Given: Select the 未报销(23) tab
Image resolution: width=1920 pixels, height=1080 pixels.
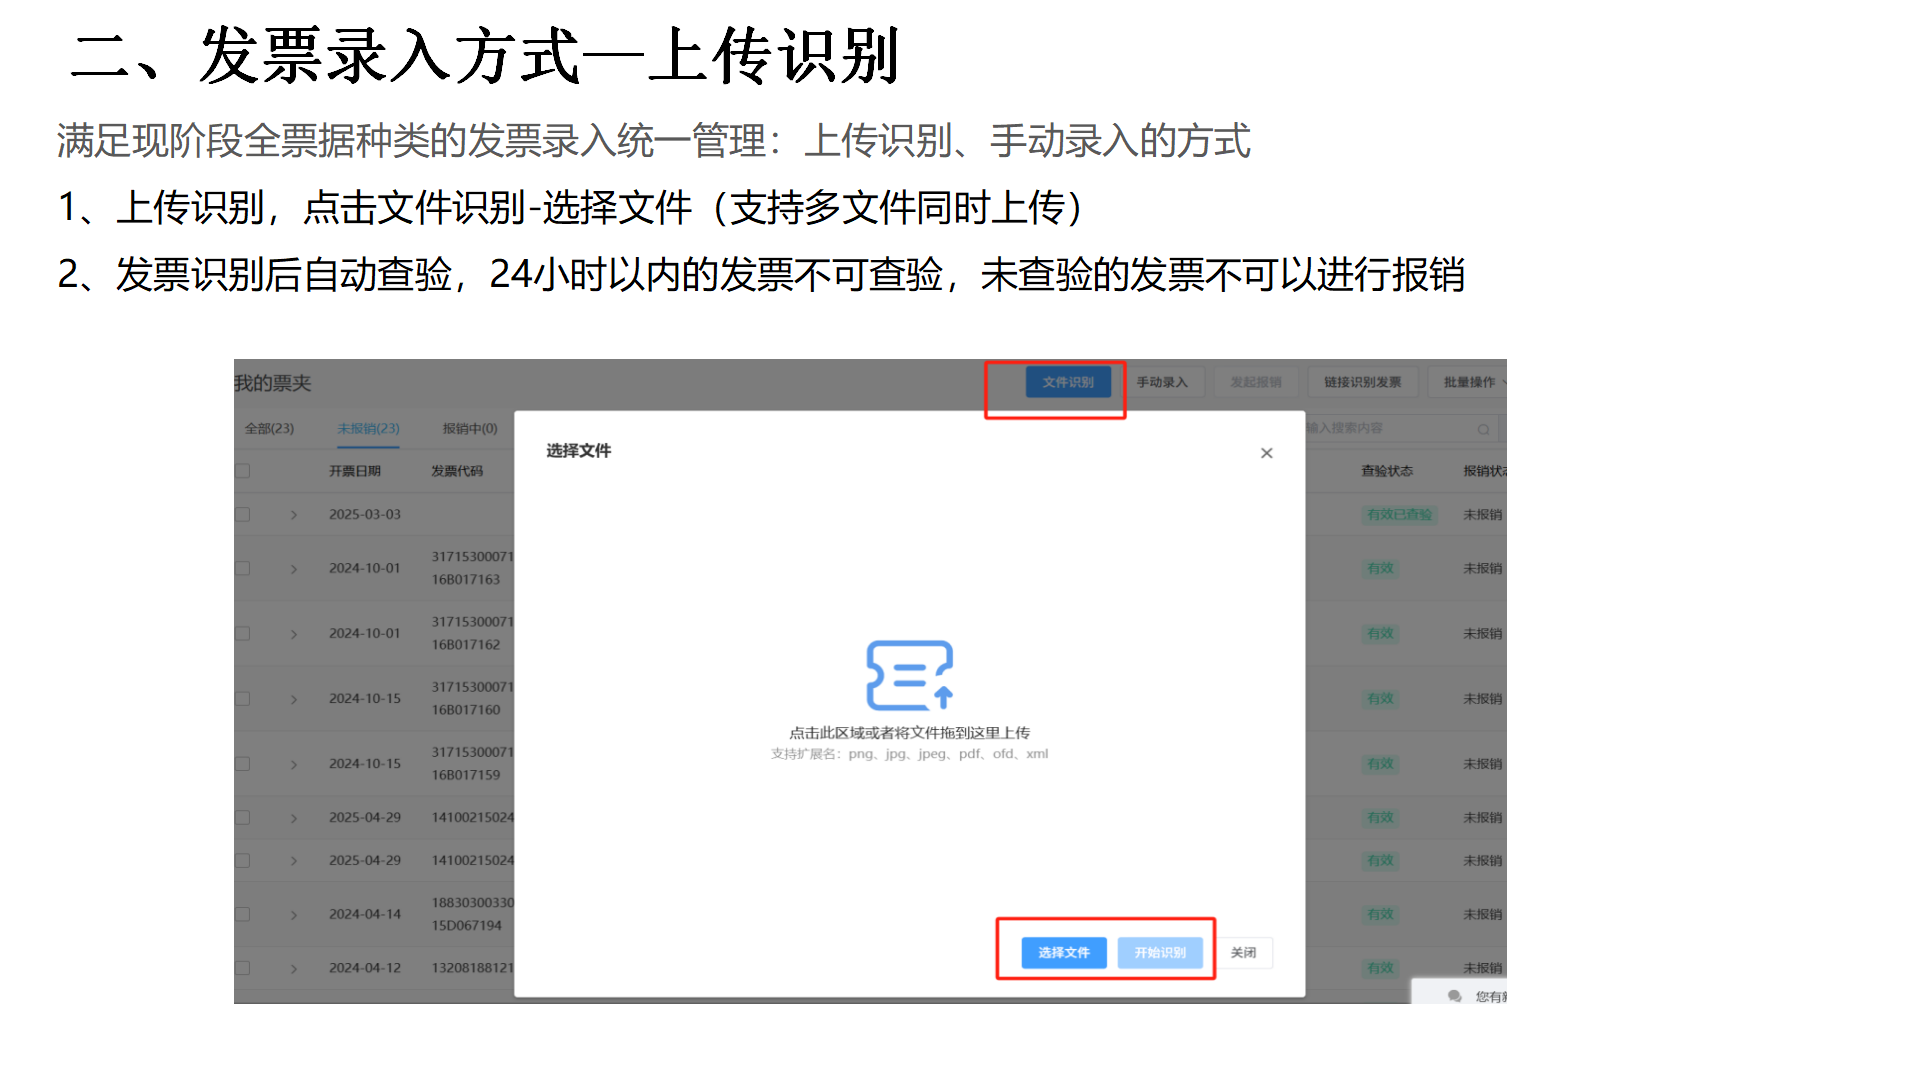Looking at the screenshot, I should click(x=368, y=428).
